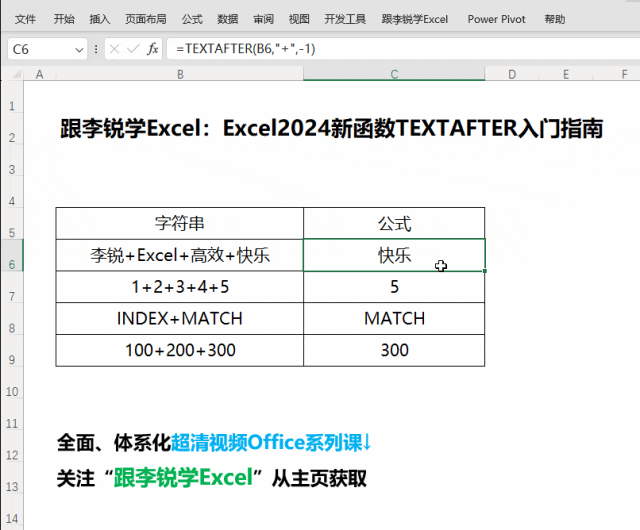Select result cell showing 快乐
Viewport: 640px width, 530px height.
click(394, 255)
